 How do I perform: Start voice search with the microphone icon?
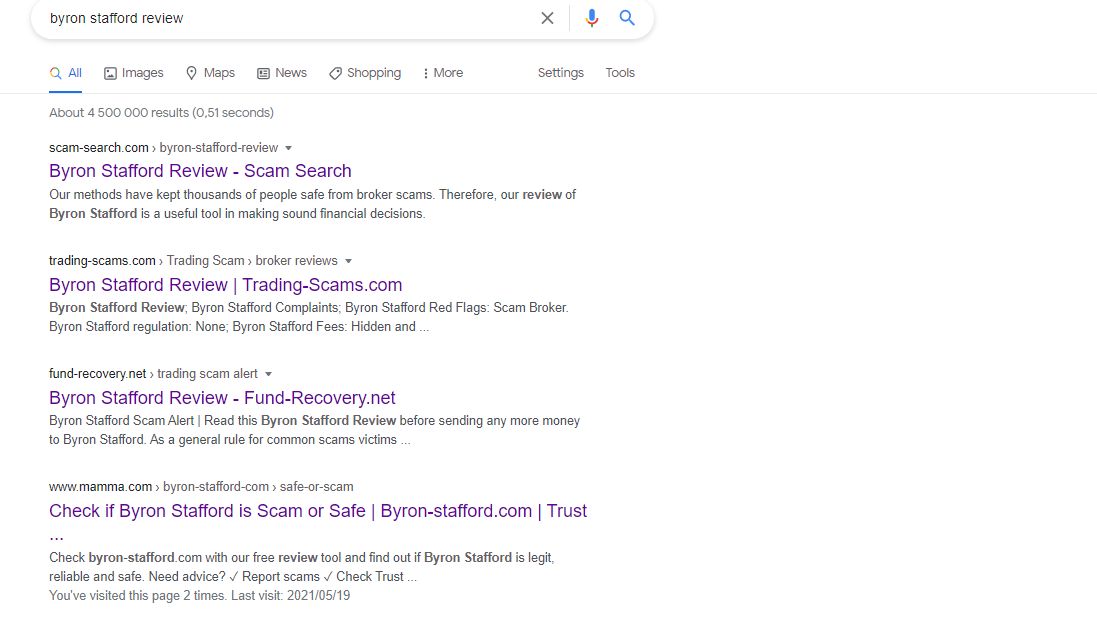pos(591,18)
